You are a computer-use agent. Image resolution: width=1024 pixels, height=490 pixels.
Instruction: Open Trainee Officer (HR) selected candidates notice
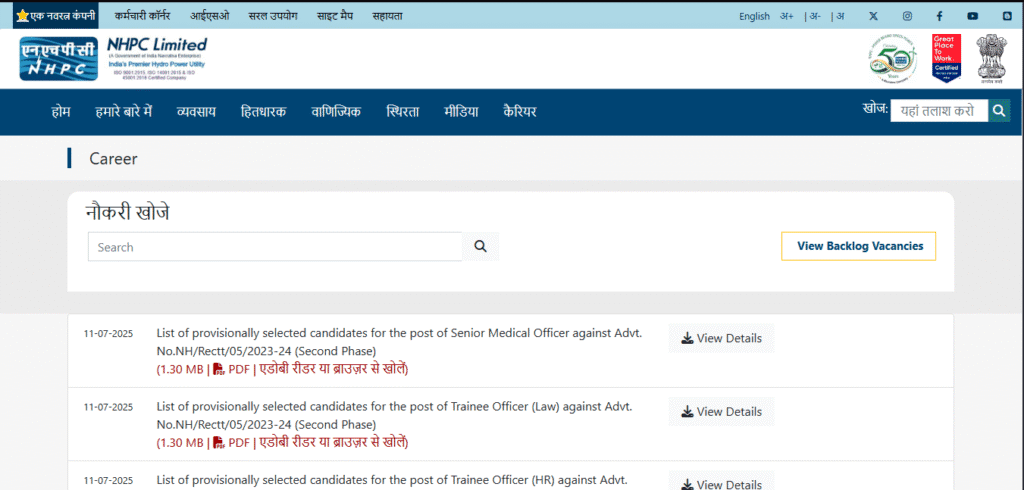point(392,481)
